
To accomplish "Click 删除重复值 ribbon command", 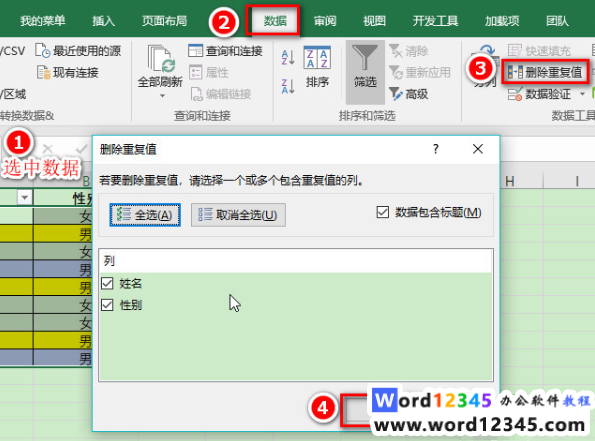I will 545,72.
